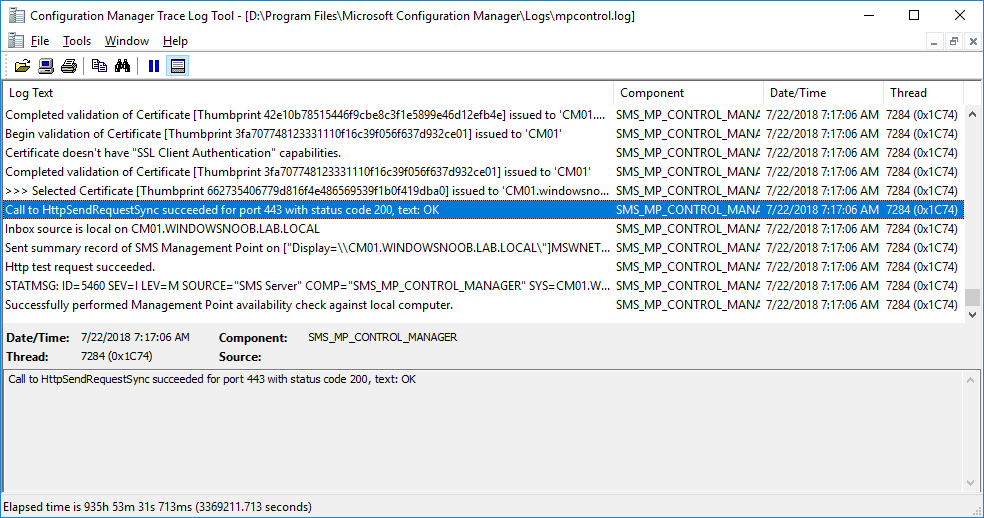Click the 'Elapsed time is 935h 53m' status bar text

158,507
